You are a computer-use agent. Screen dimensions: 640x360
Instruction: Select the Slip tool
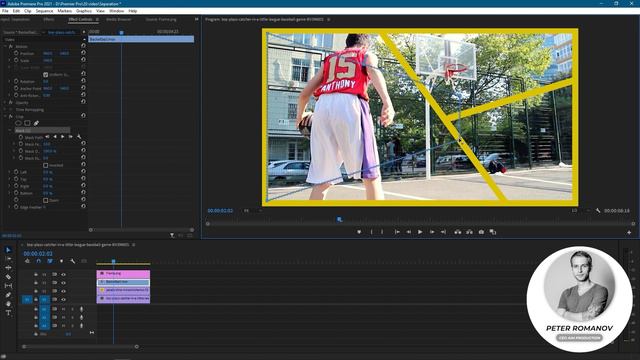[x=8, y=286]
